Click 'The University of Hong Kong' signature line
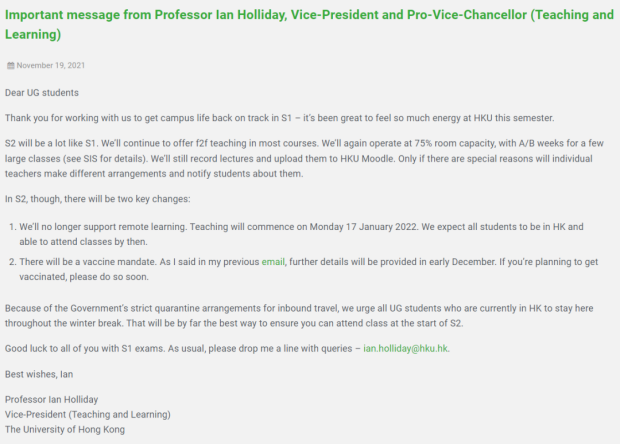This screenshot has height=445, width=620. [65, 430]
